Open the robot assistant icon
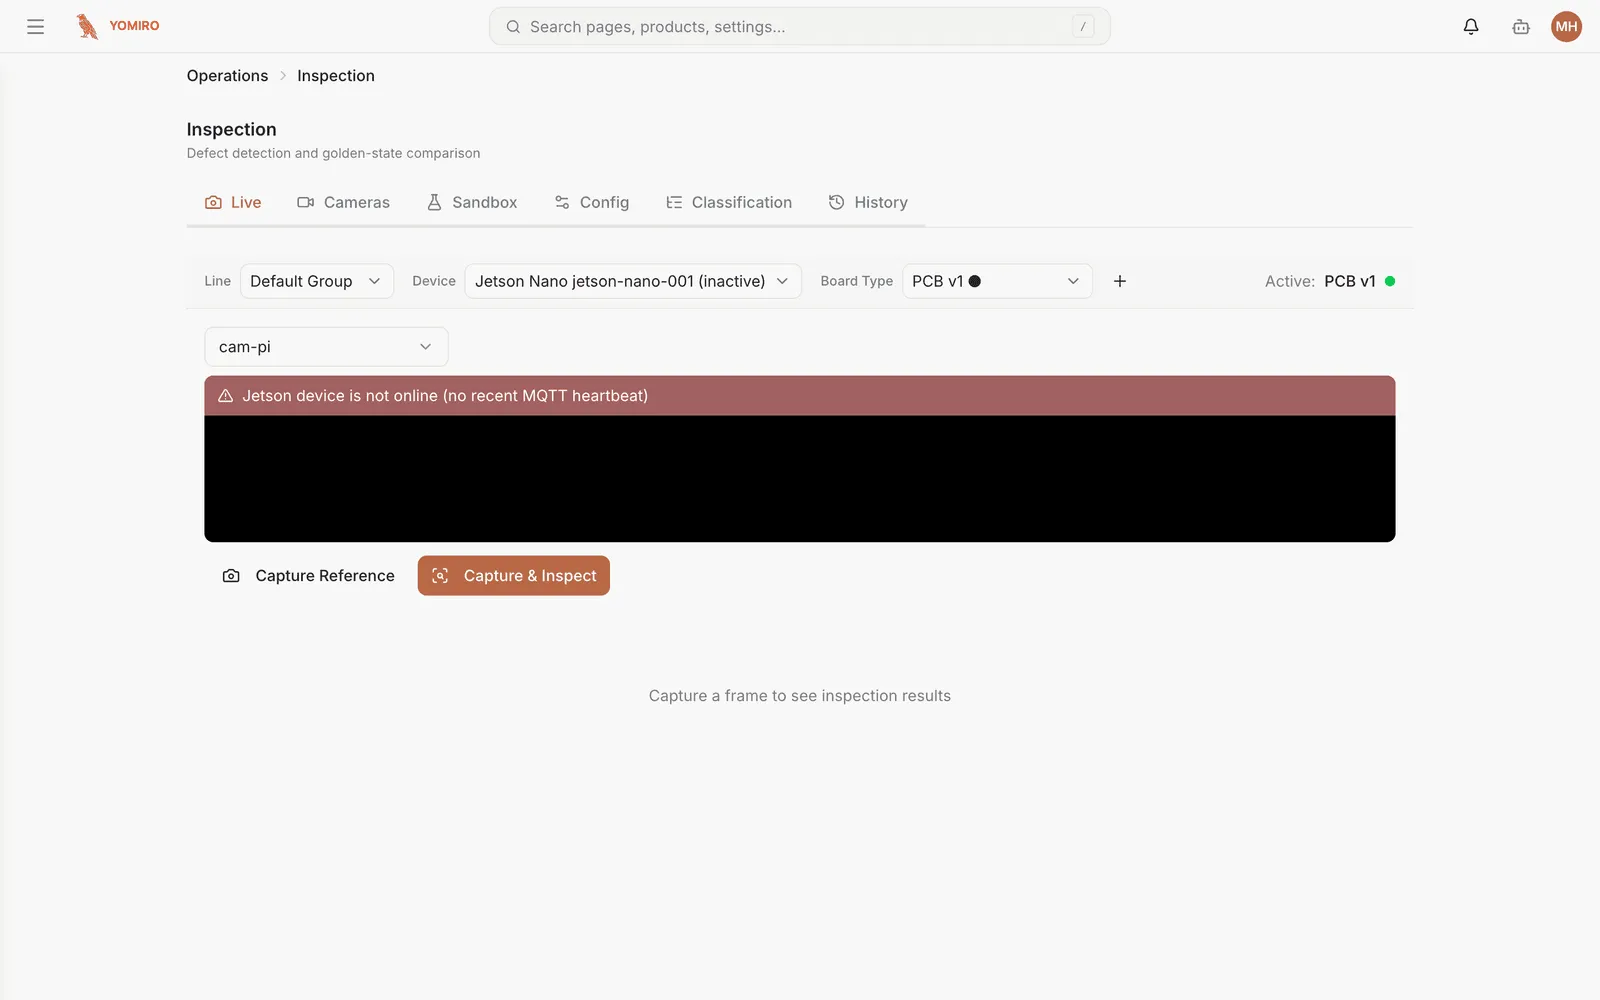This screenshot has height=1000, width=1600. [x=1521, y=27]
